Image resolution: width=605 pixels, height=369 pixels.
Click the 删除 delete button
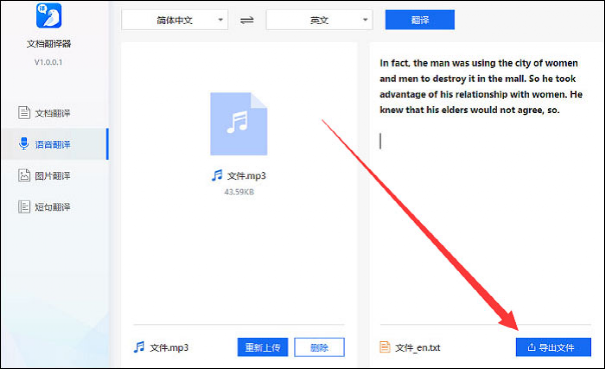pyautogui.click(x=319, y=347)
